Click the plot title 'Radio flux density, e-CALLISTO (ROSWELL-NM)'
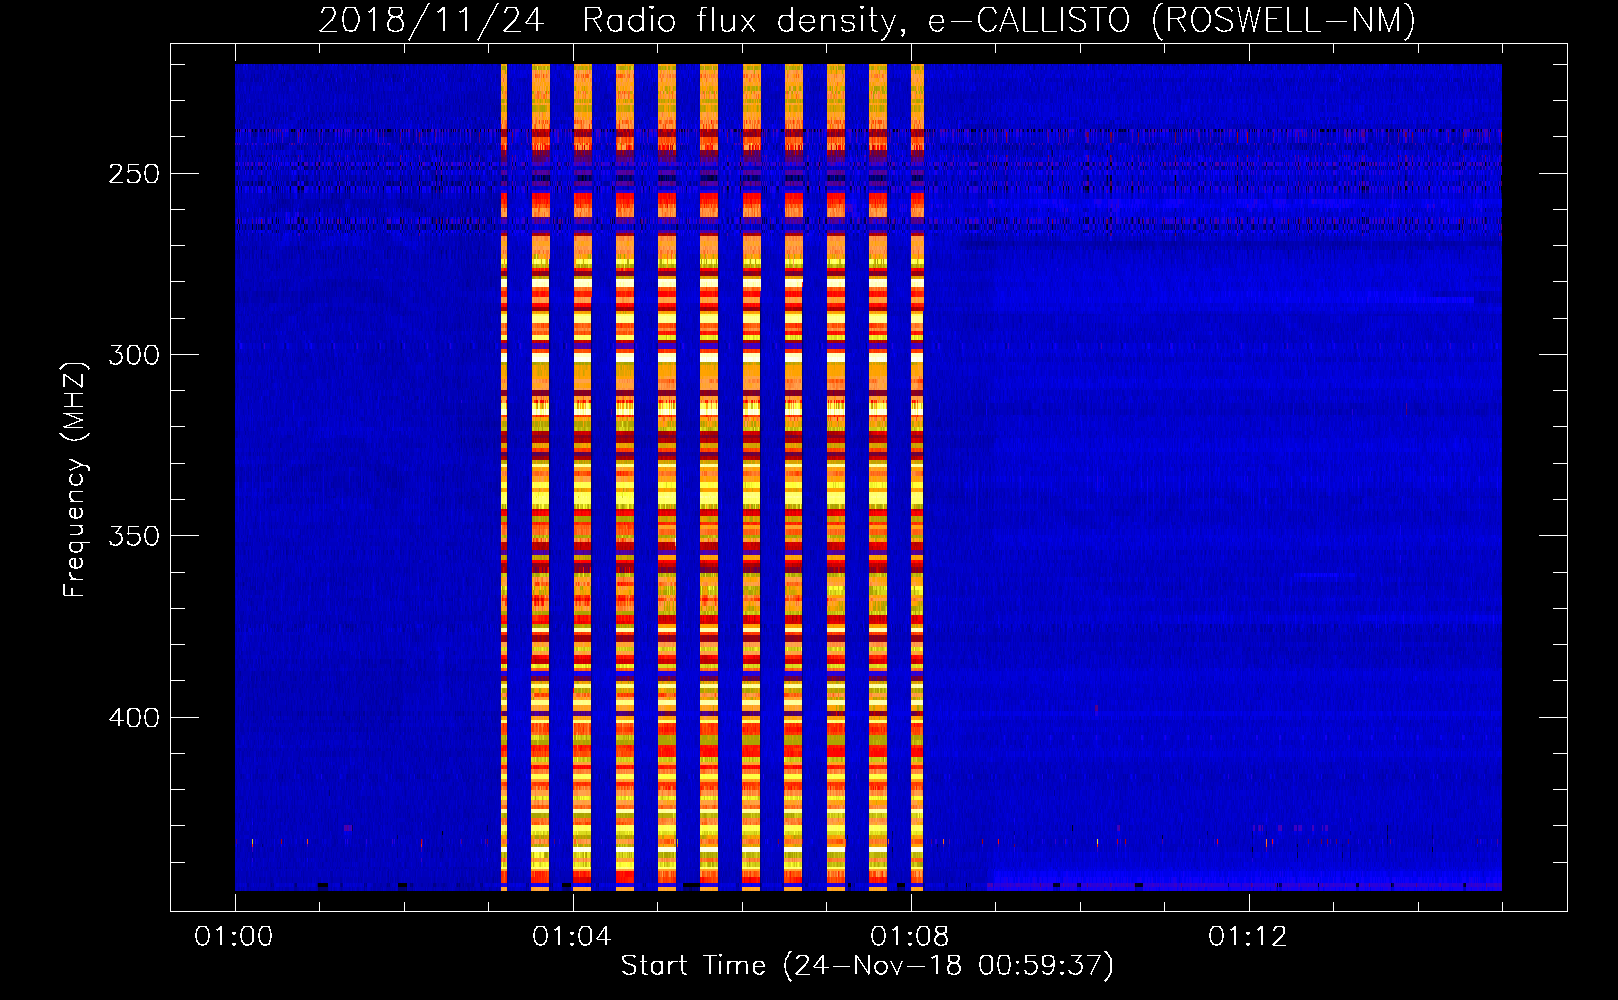This screenshot has height=1000, width=1618. [999, 20]
